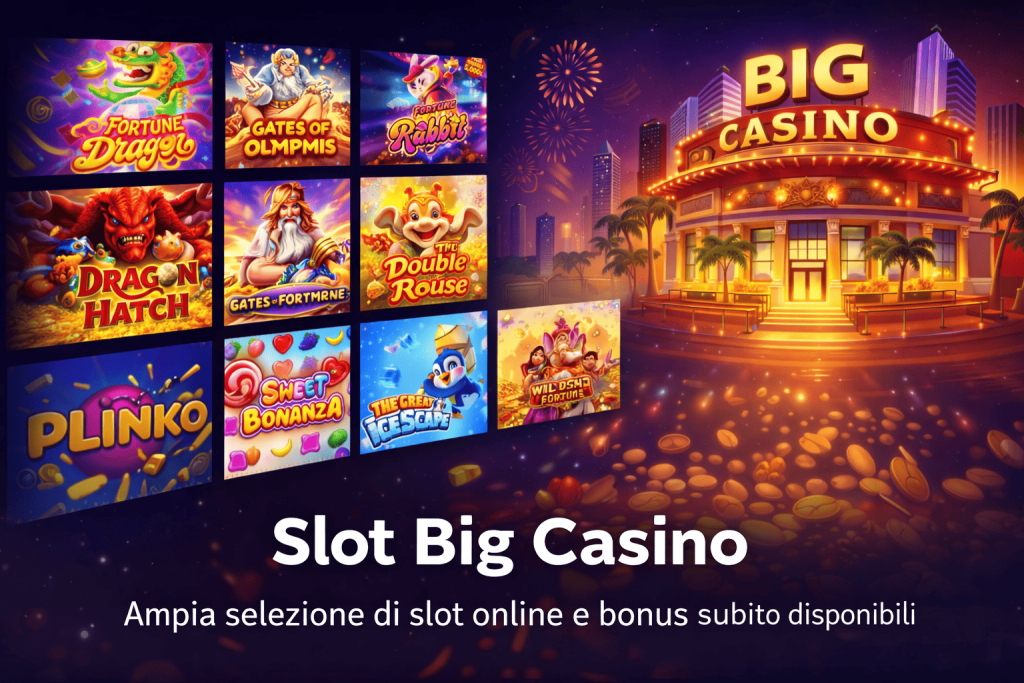Image resolution: width=1024 pixels, height=683 pixels.
Task: Launch the Dragon Hatch game thumbnail
Action: coord(110,265)
